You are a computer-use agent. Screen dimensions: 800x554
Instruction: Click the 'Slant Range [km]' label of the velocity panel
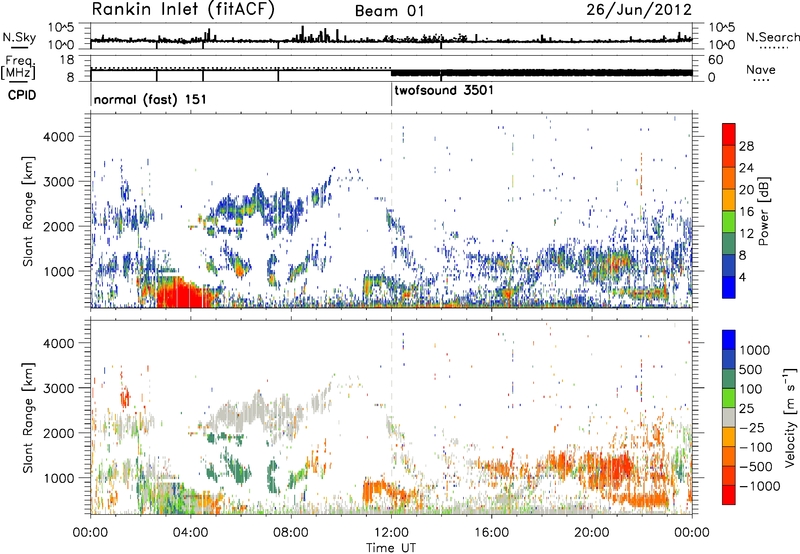28,417
